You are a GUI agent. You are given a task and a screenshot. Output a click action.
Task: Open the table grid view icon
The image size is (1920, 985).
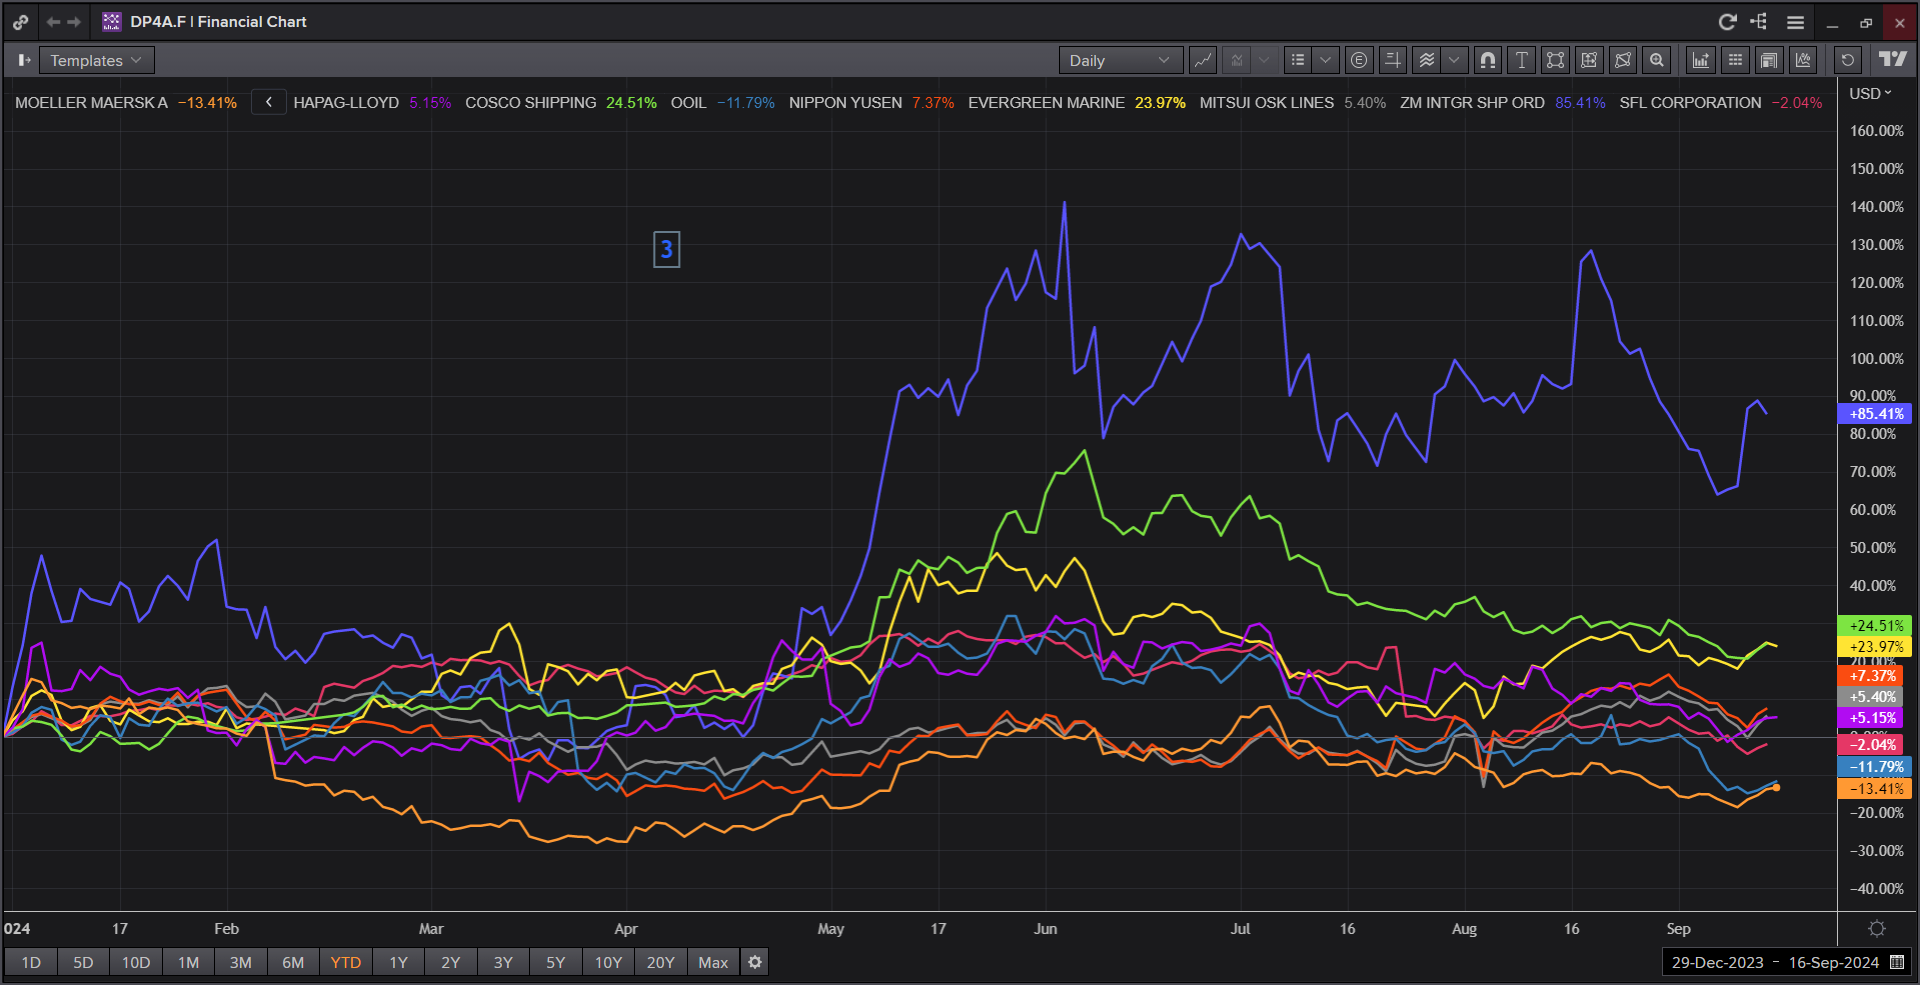click(1735, 60)
